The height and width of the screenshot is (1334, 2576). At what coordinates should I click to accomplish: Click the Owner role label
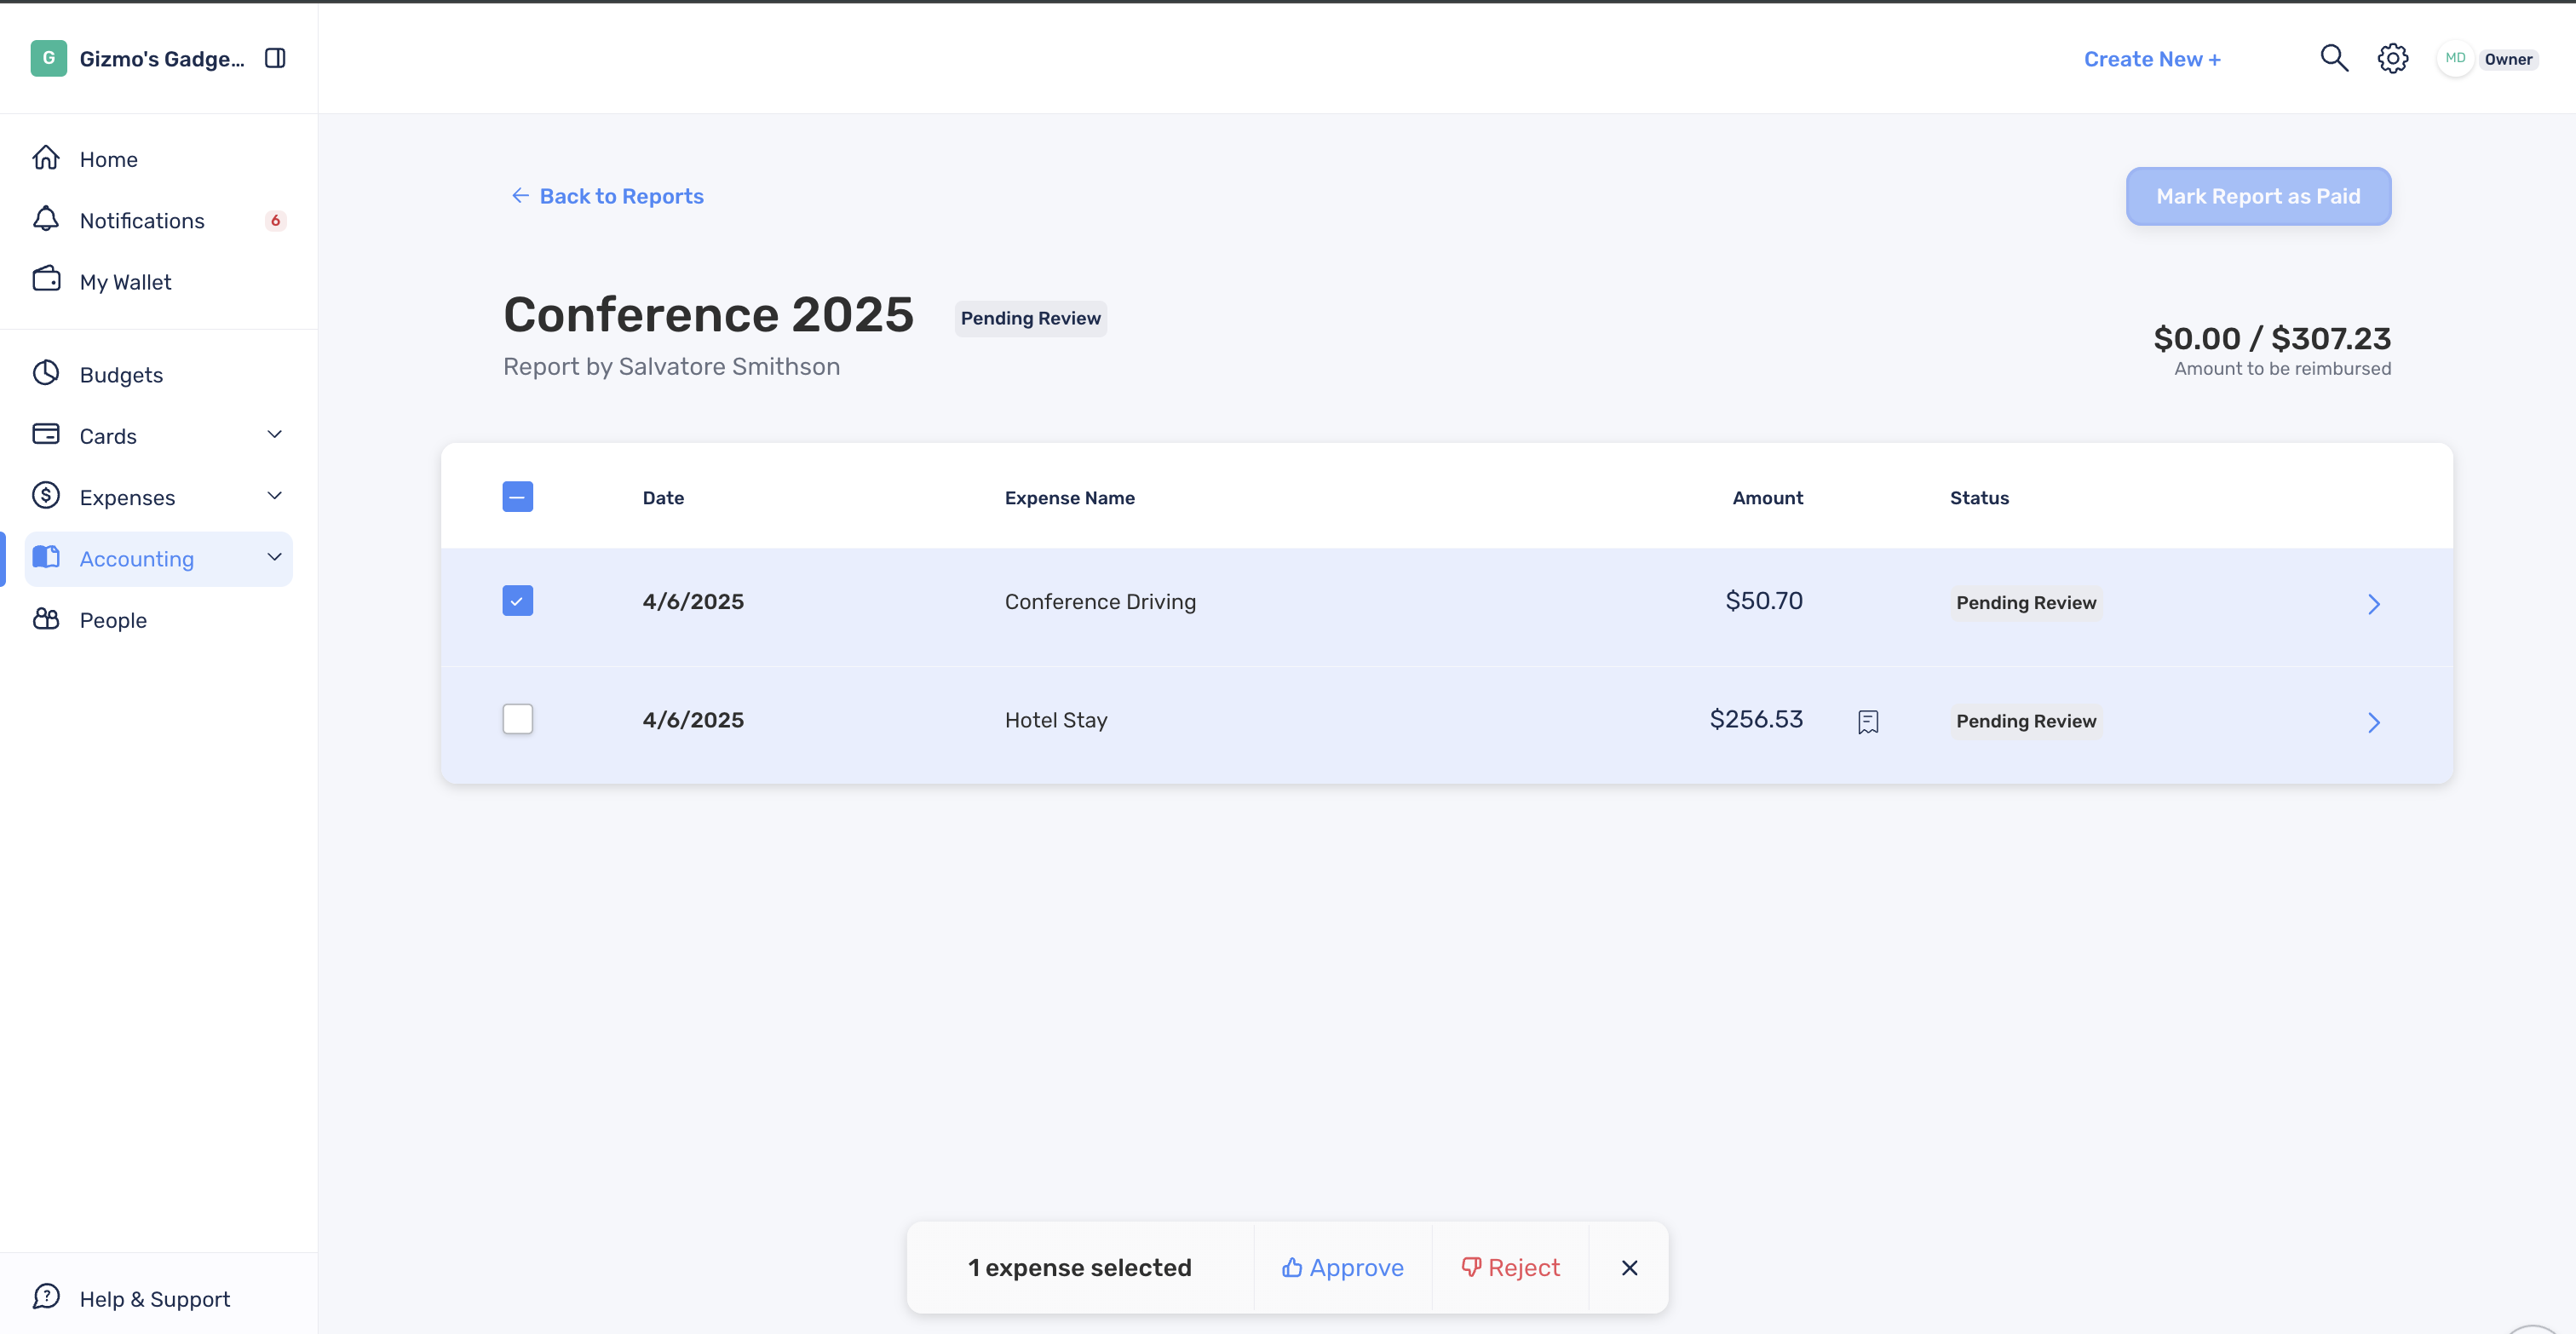2508,59
